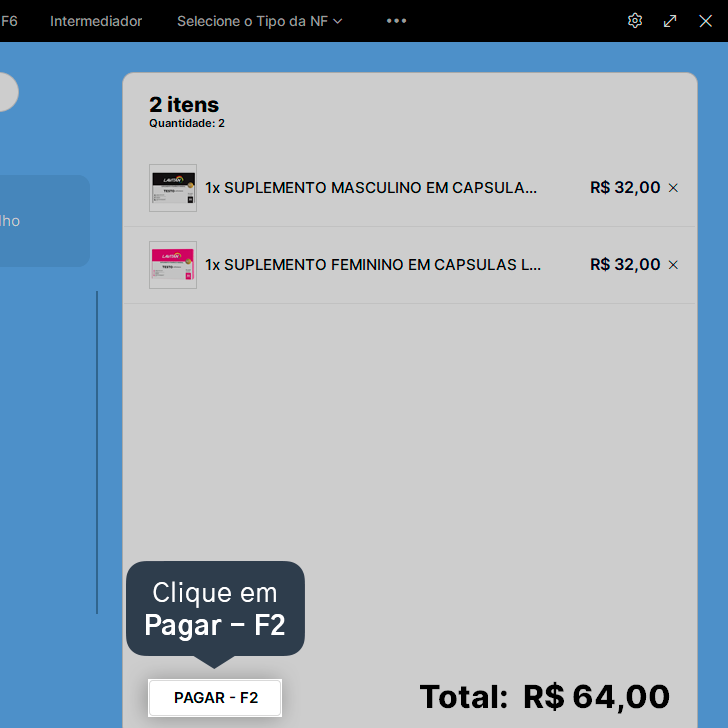Click the PAGAR - F2 button
The height and width of the screenshot is (728, 728).
[215, 698]
